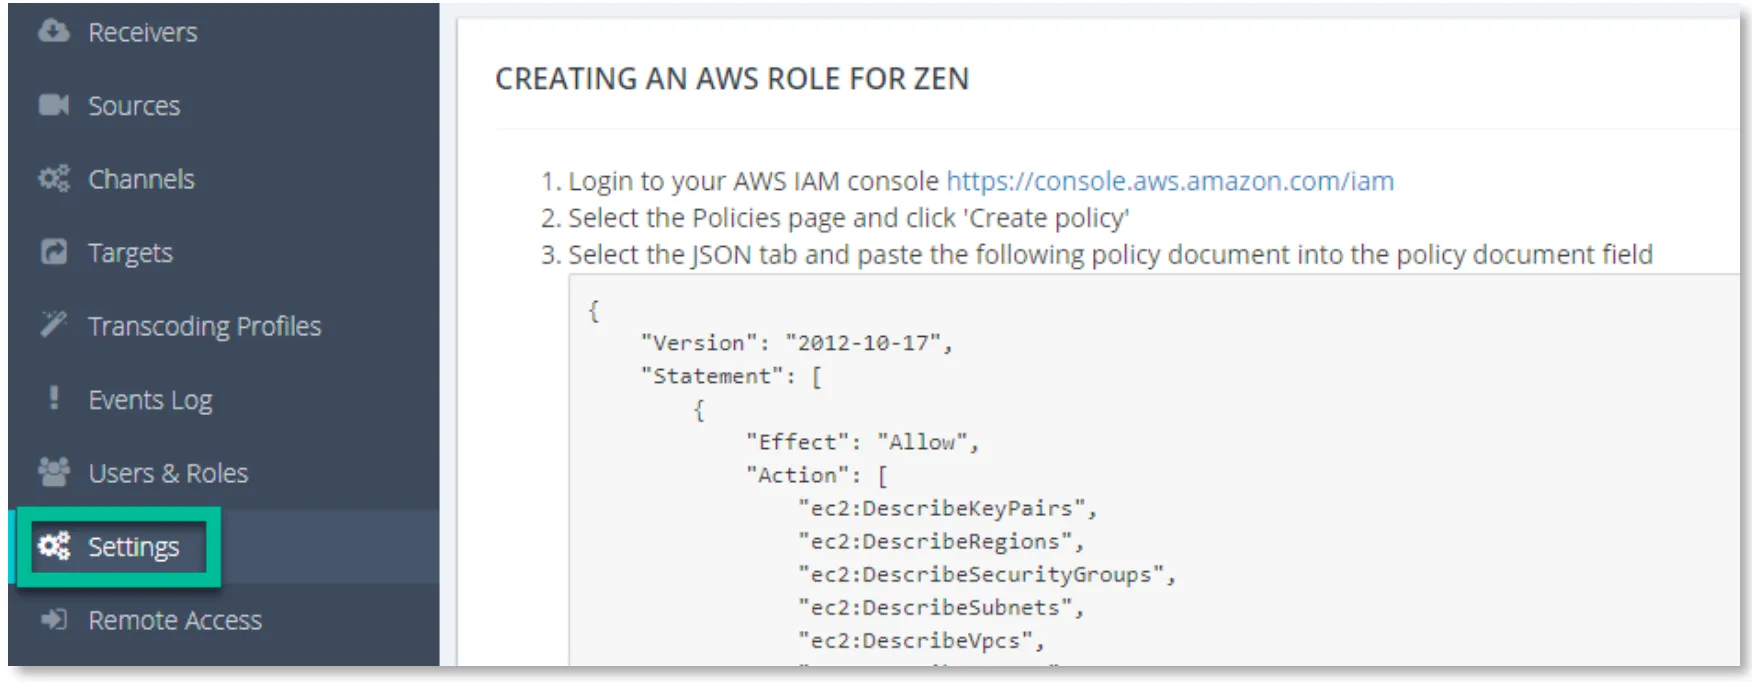The image size is (1752, 682).
Task: Click the Channels gears icon
Action: coord(54,179)
